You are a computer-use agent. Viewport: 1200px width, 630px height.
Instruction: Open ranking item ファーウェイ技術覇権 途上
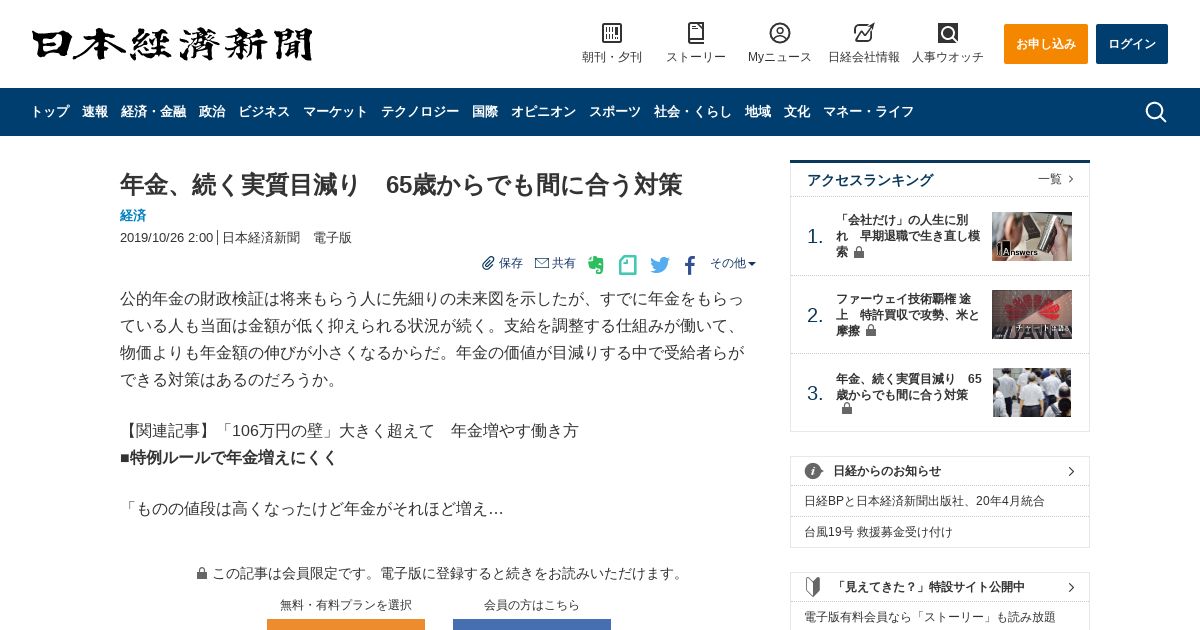tap(908, 314)
